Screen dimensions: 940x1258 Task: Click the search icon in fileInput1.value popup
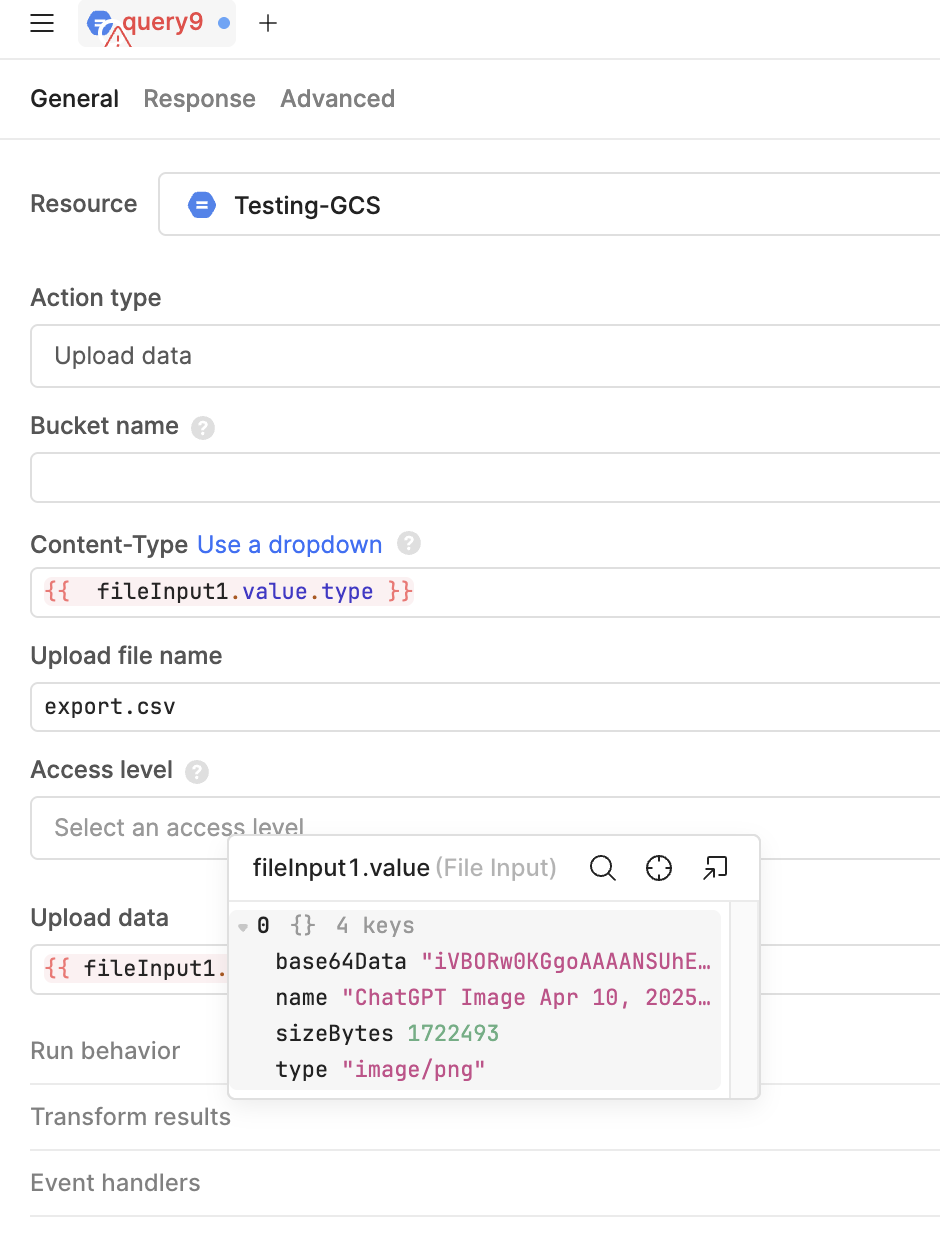click(x=602, y=868)
